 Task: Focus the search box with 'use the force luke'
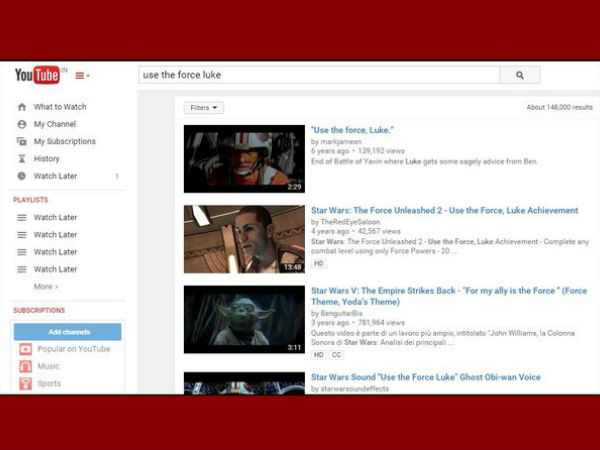[x=318, y=75]
